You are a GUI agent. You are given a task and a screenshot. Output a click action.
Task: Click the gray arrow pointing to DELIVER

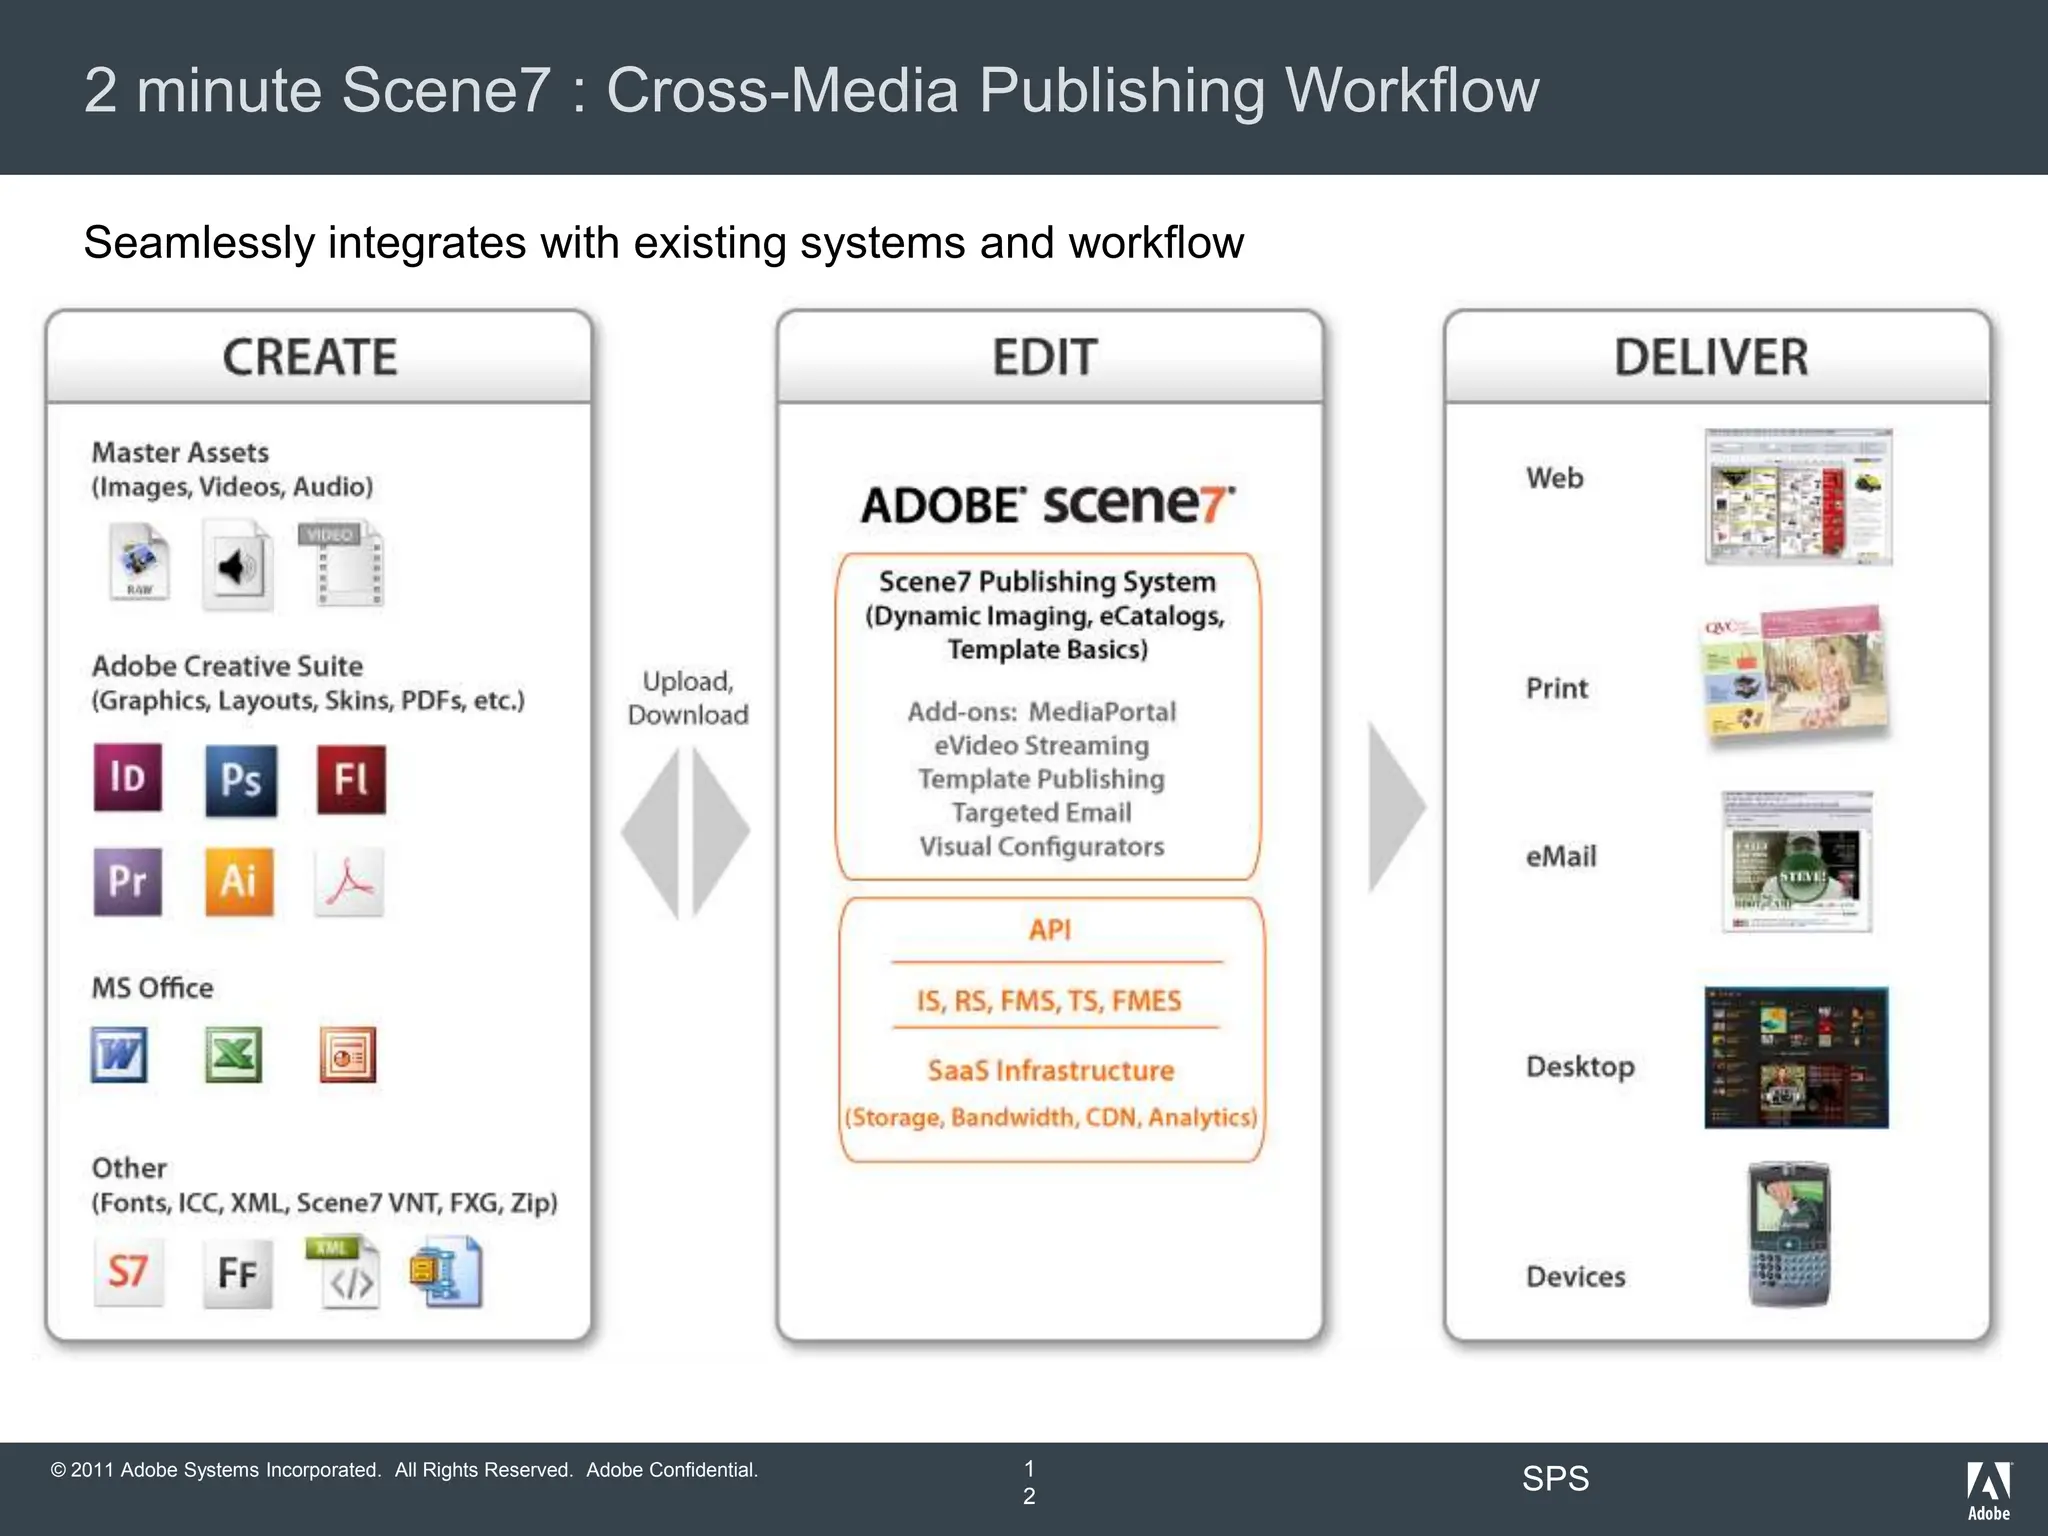[x=1397, y=806]
